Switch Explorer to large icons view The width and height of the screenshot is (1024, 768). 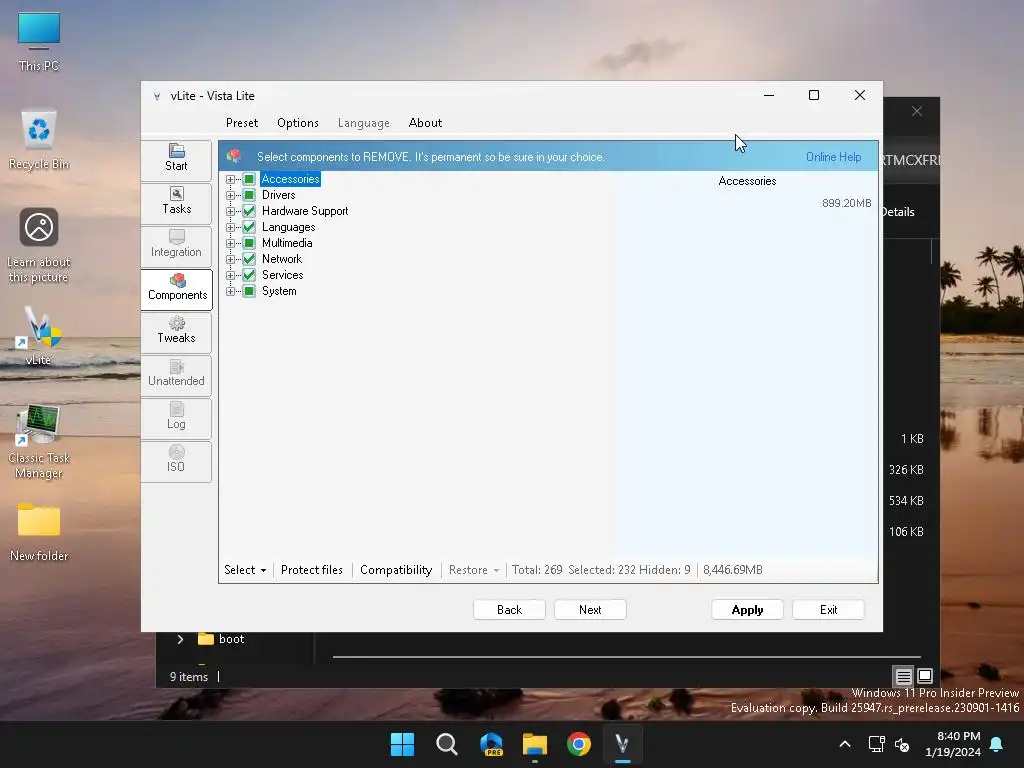coord(925,676)
